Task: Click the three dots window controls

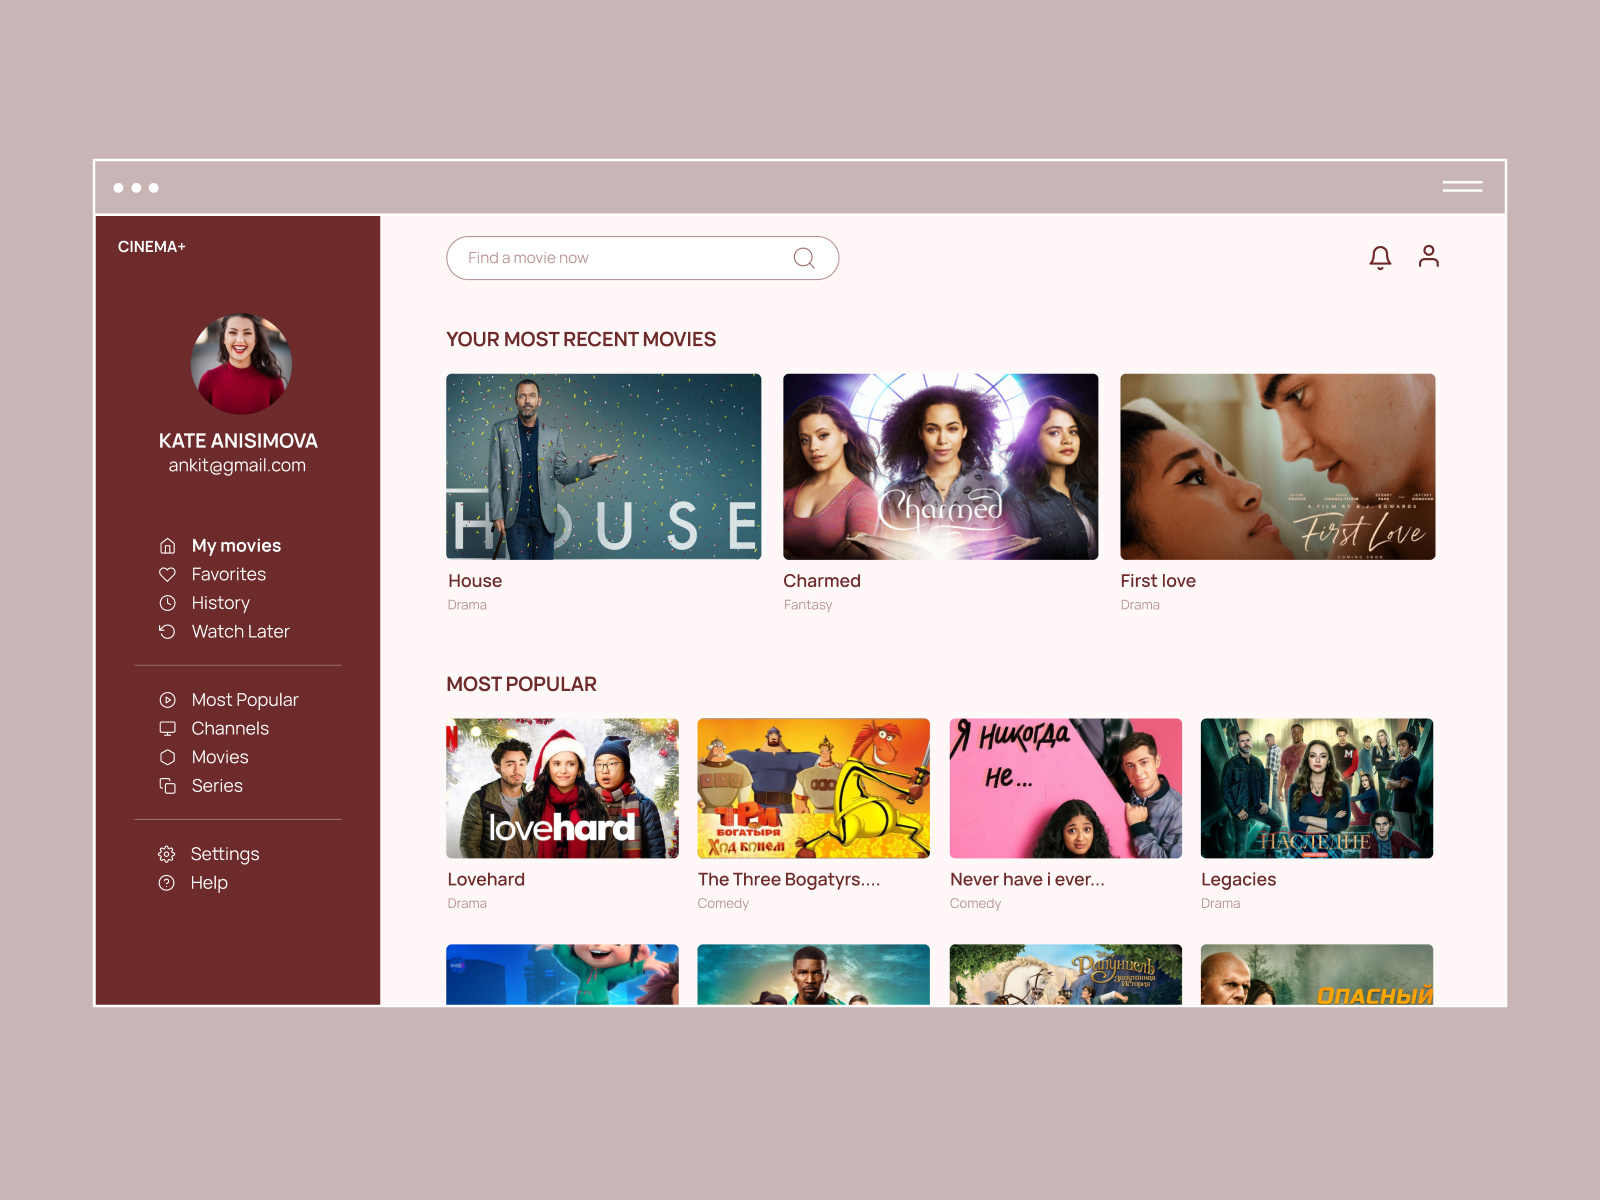Action: 136,188
